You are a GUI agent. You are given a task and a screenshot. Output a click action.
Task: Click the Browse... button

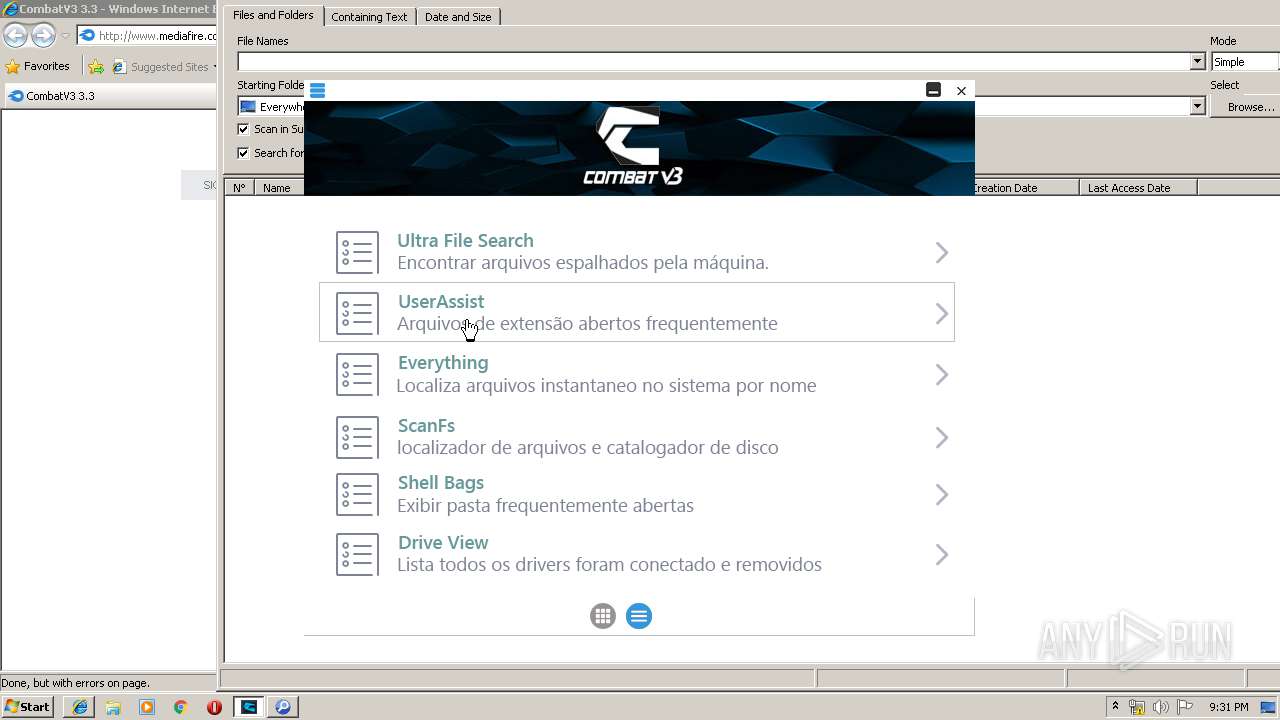[1245, 107]
